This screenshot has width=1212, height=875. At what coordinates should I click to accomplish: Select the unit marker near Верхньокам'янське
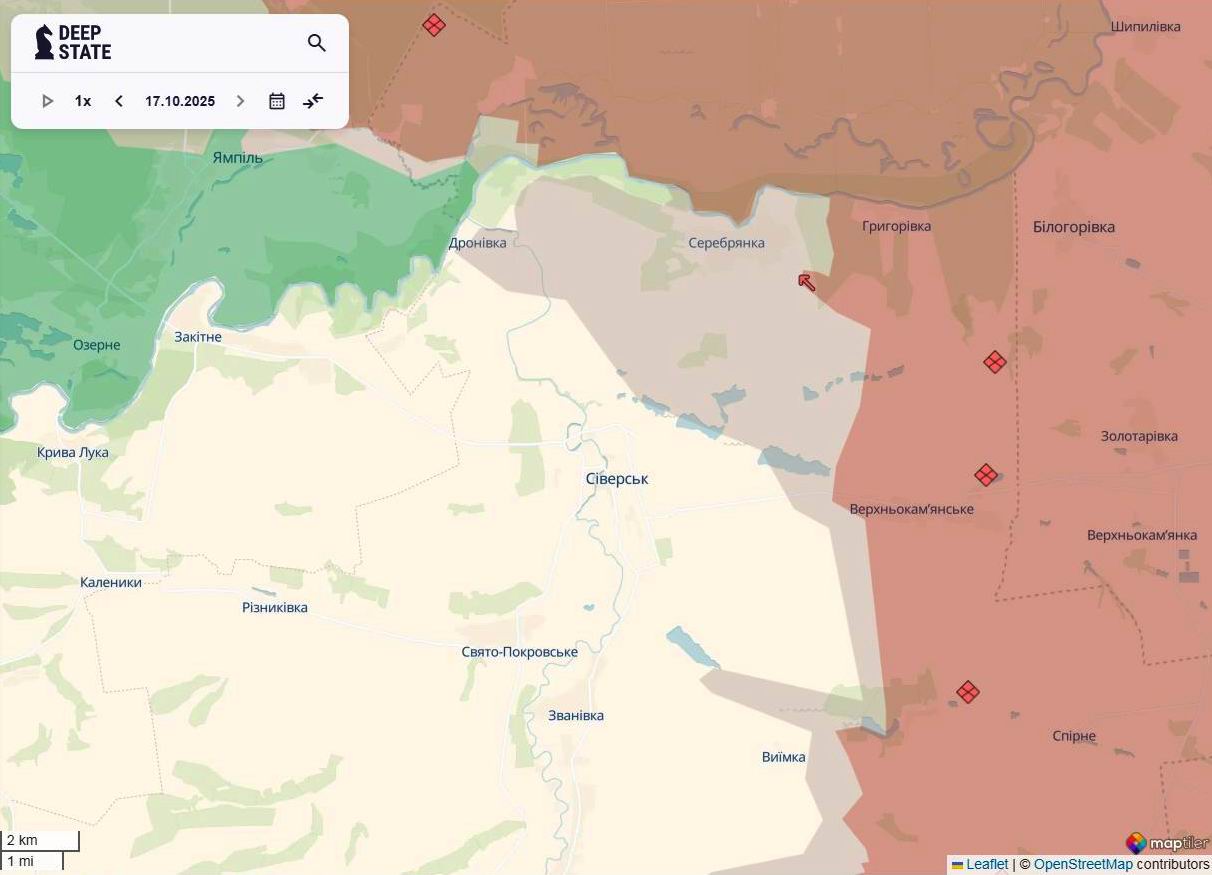[x=986, y=475]
